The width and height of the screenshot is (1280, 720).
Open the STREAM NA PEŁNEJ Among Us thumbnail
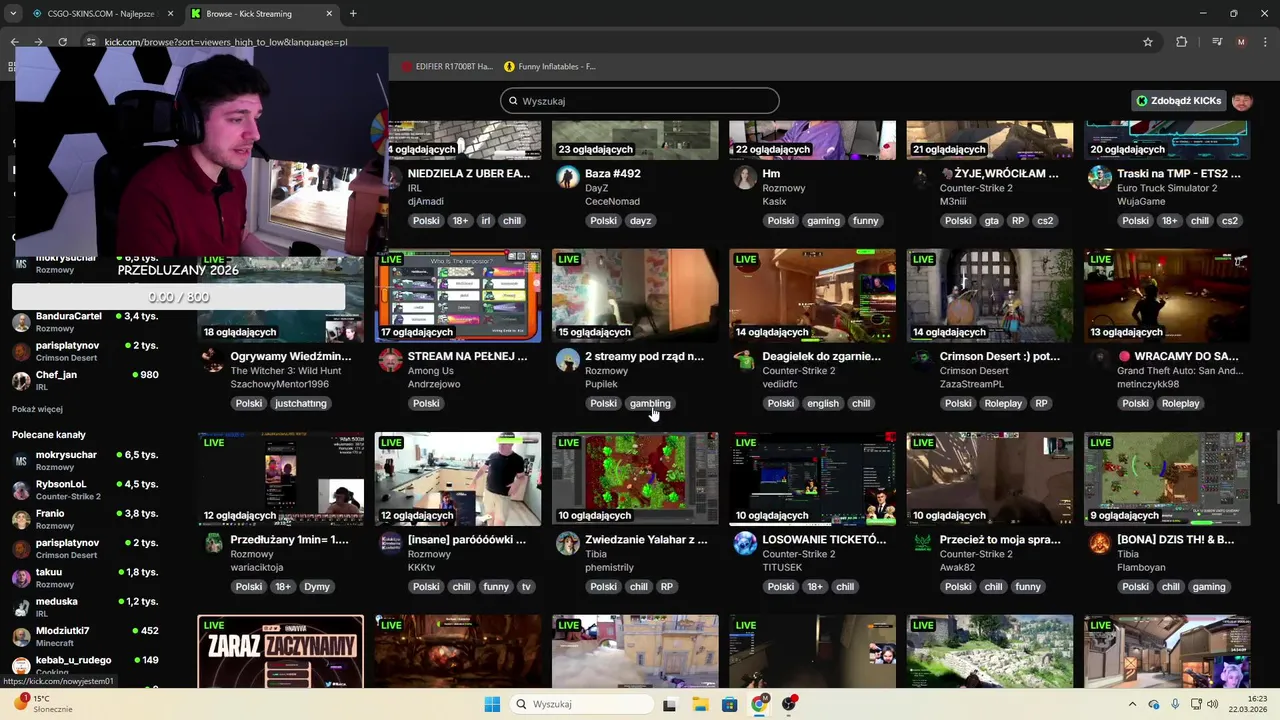point(458,296)
